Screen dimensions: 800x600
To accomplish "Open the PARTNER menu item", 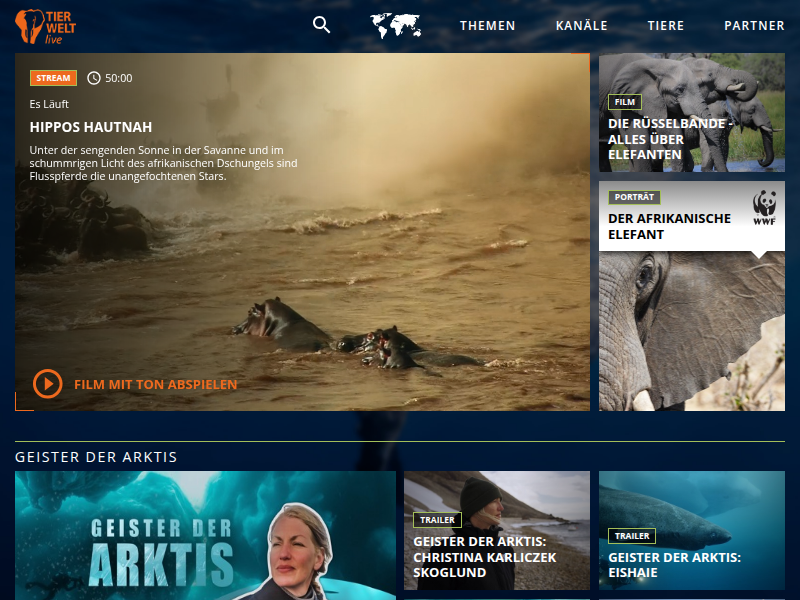I will 754,26.
